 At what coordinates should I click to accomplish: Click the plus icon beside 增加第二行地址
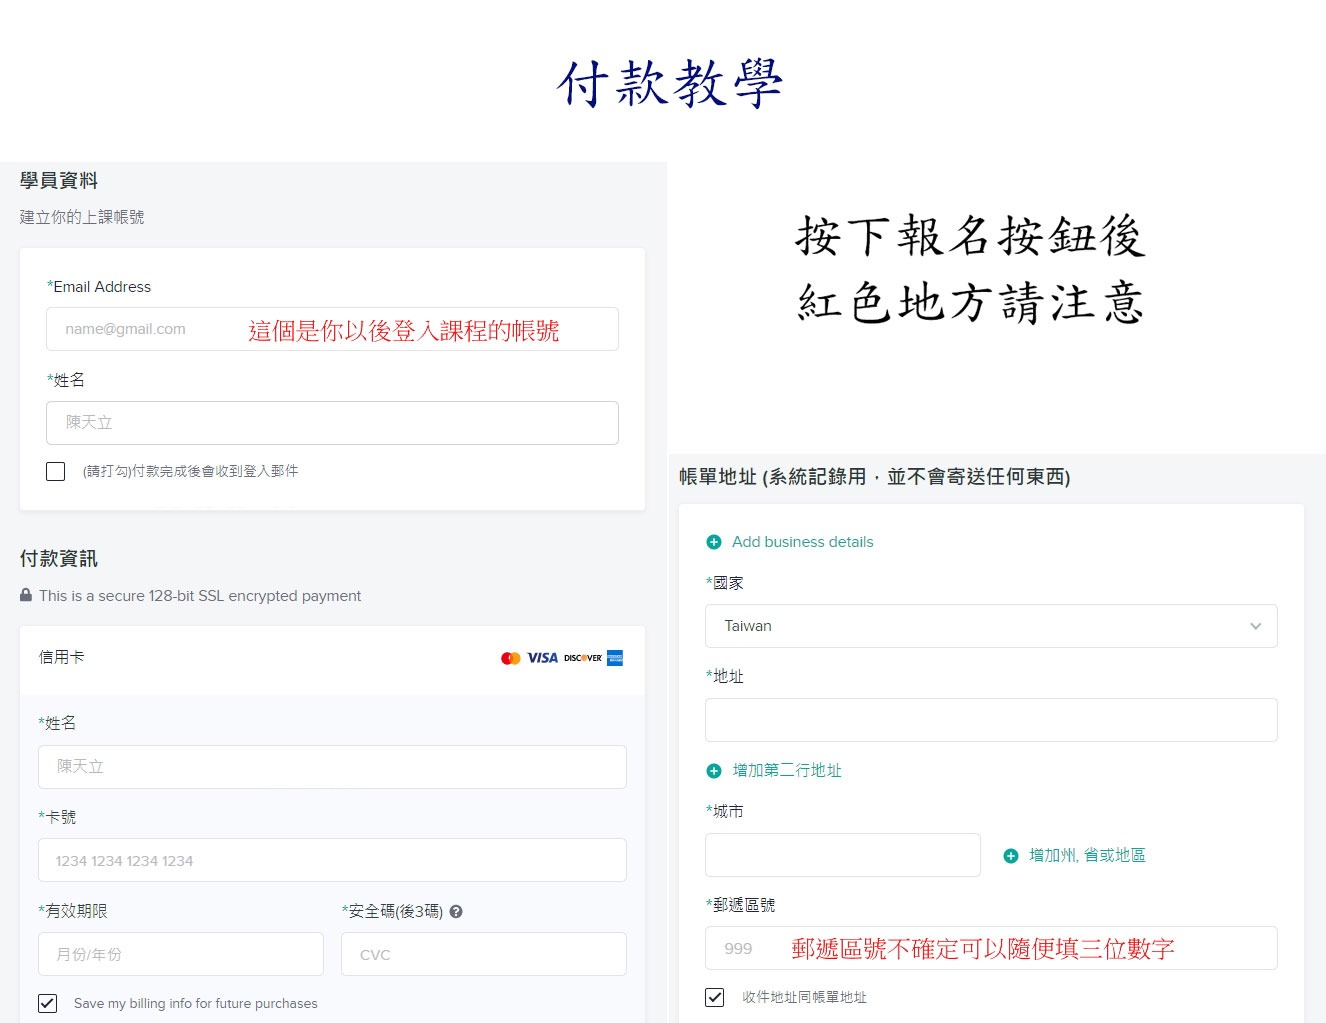click(x=714, y=771)
